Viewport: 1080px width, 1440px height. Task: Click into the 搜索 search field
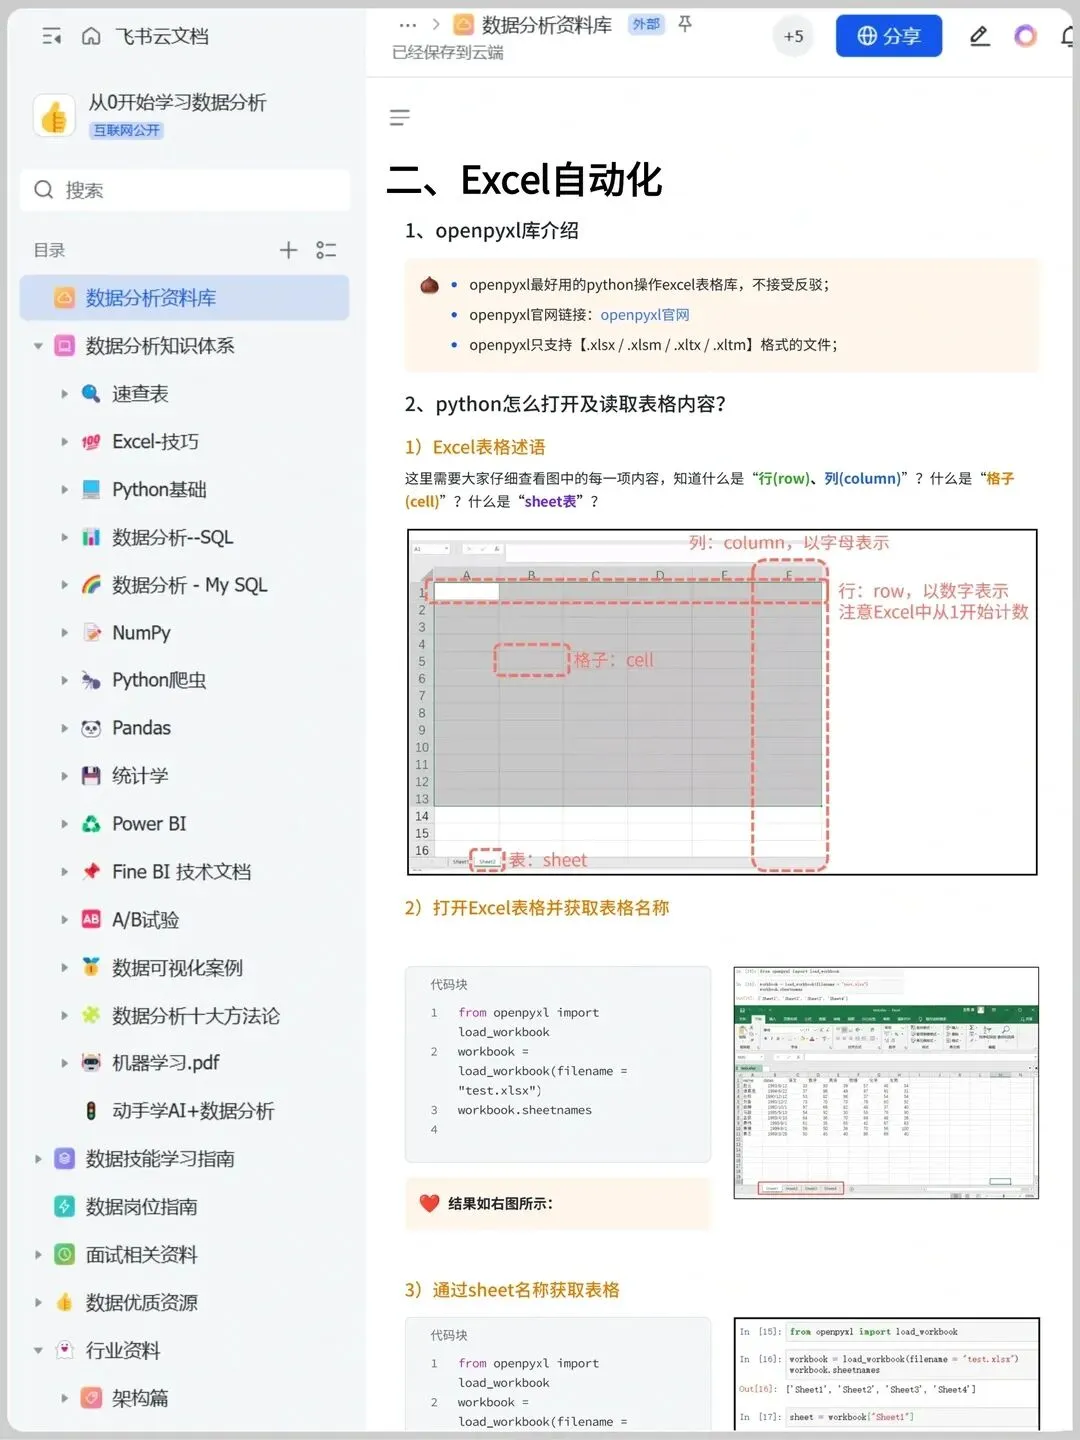pyautogui.click(x=185, y=190)
